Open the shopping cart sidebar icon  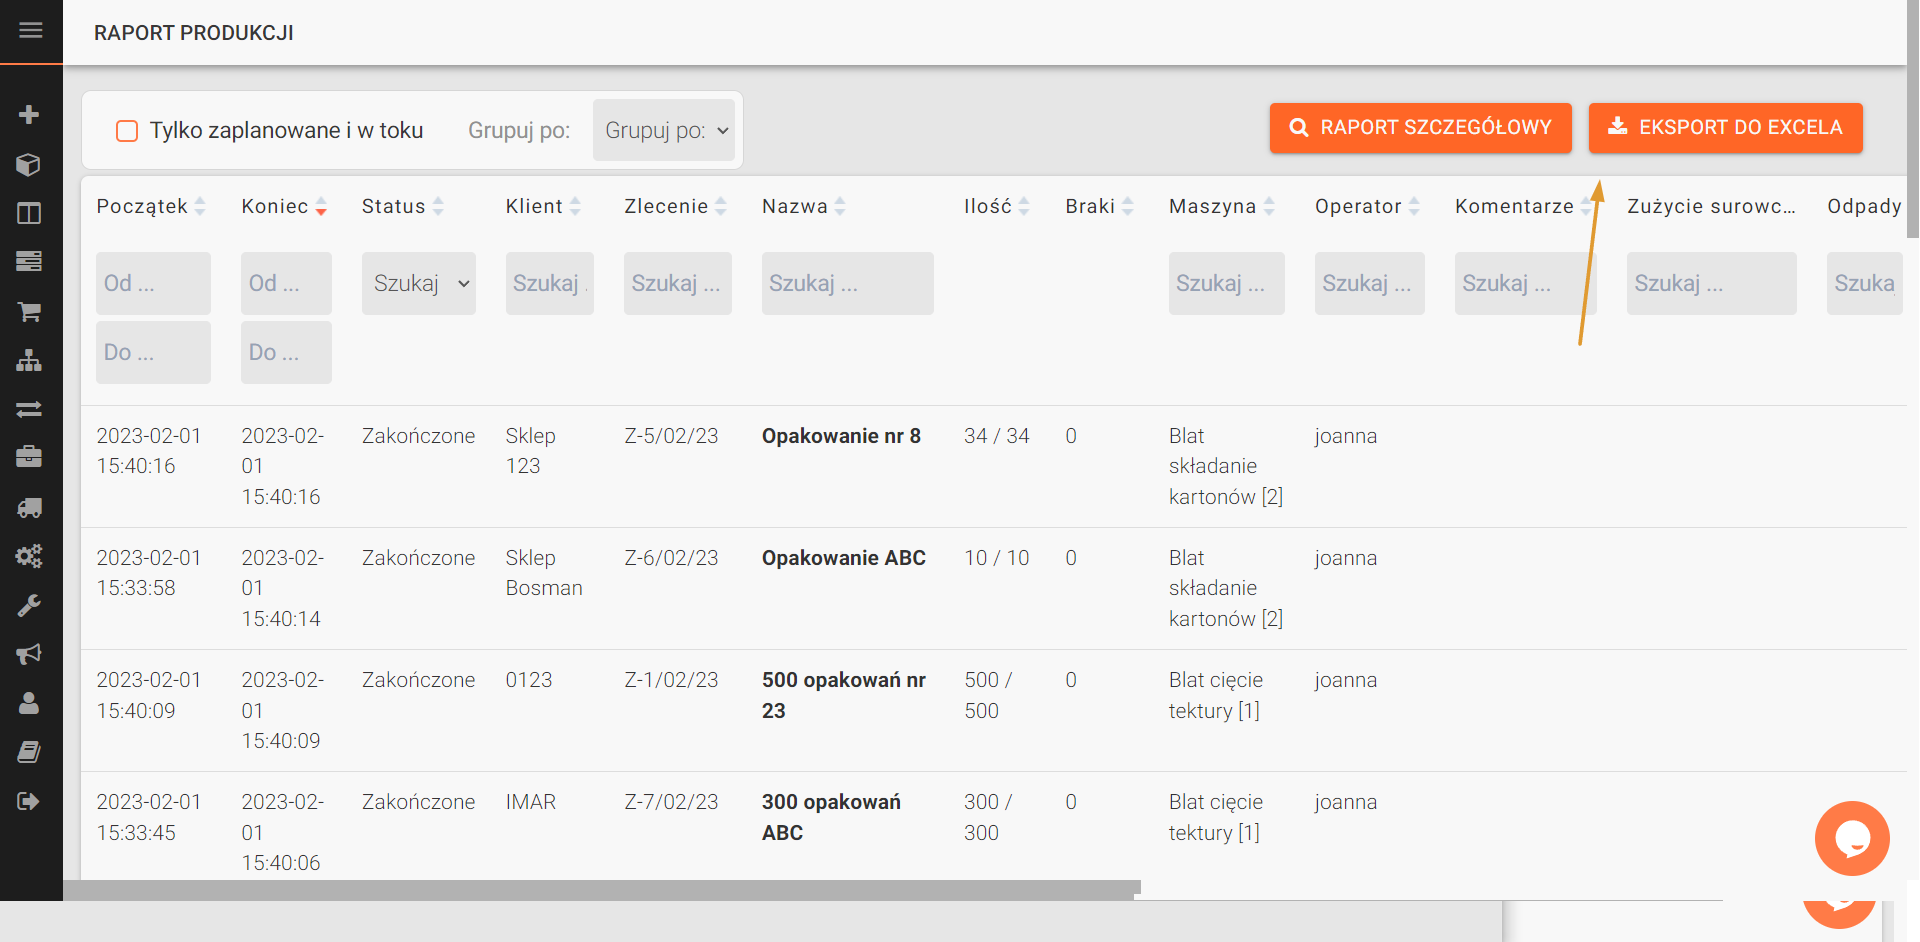29,312
